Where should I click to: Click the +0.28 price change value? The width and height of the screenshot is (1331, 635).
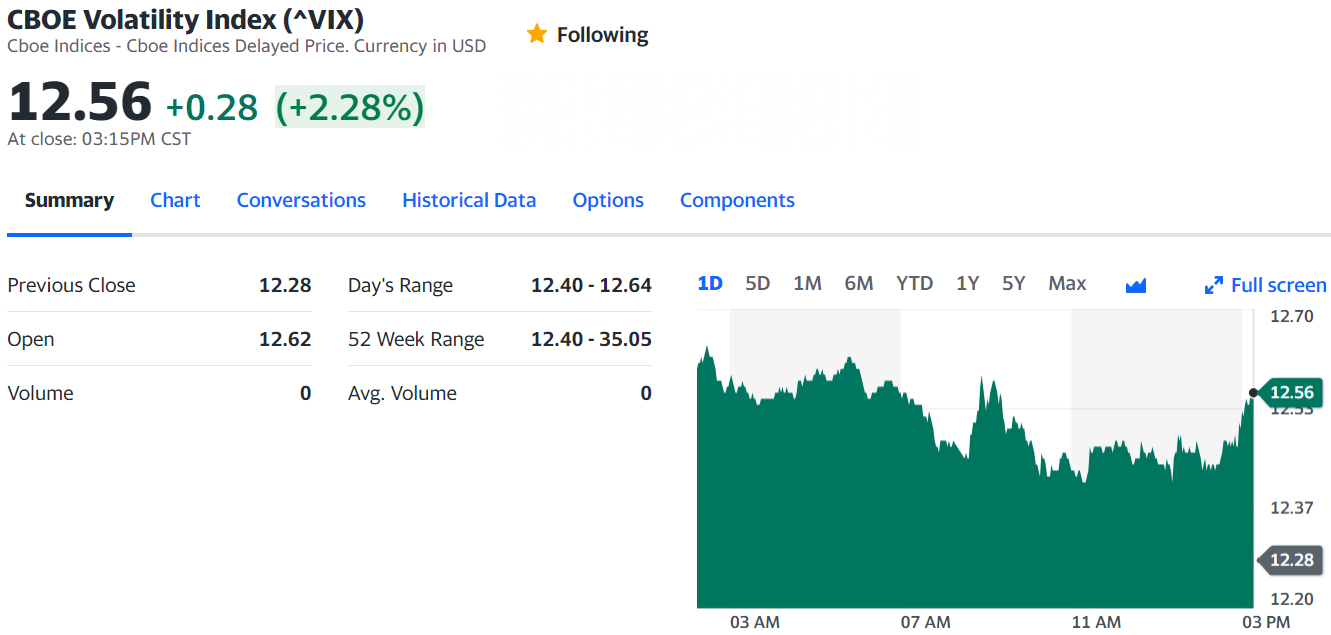click(212, 107)
